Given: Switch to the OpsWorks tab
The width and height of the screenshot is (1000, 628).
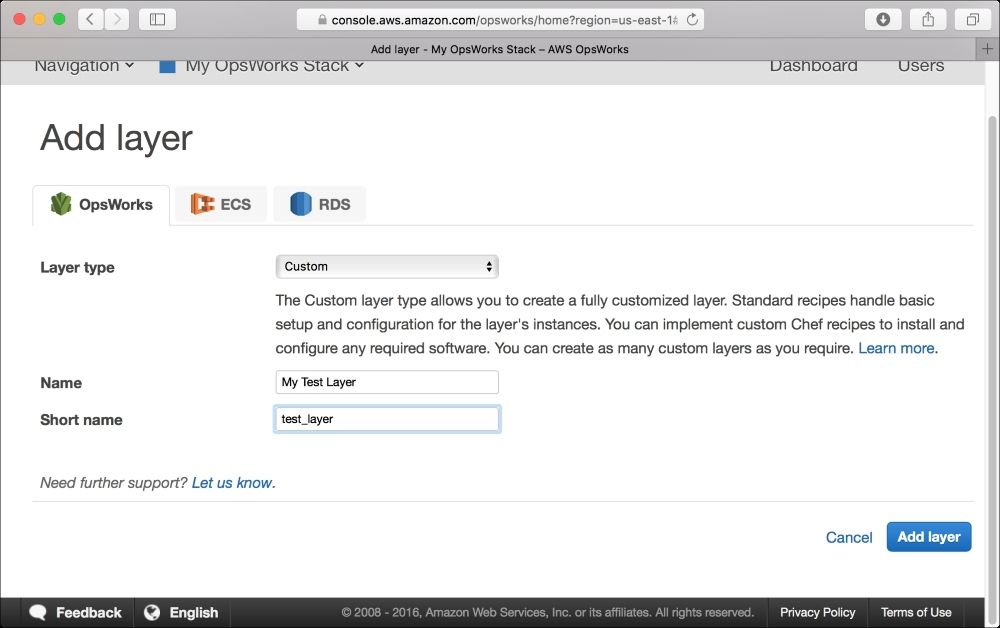Looking at the screenshot, I should click(101, 205).
